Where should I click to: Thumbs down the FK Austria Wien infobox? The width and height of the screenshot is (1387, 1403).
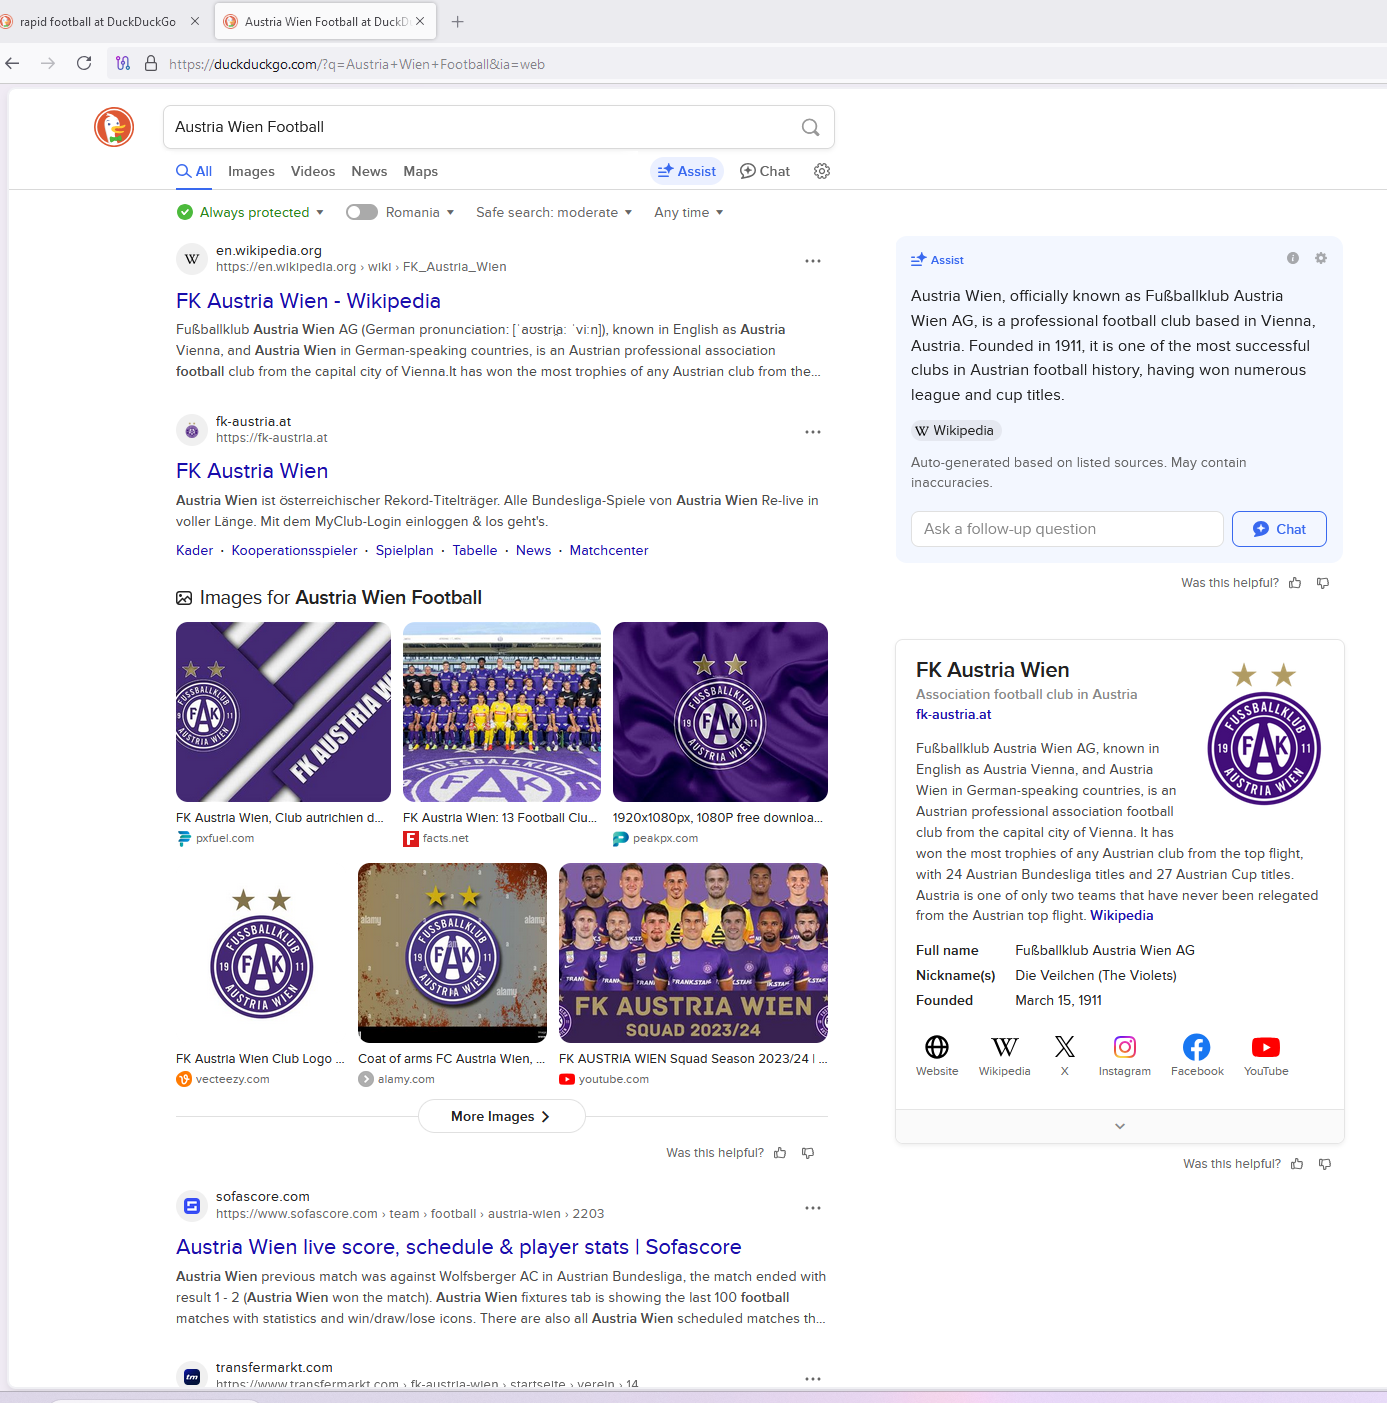1325,1164
